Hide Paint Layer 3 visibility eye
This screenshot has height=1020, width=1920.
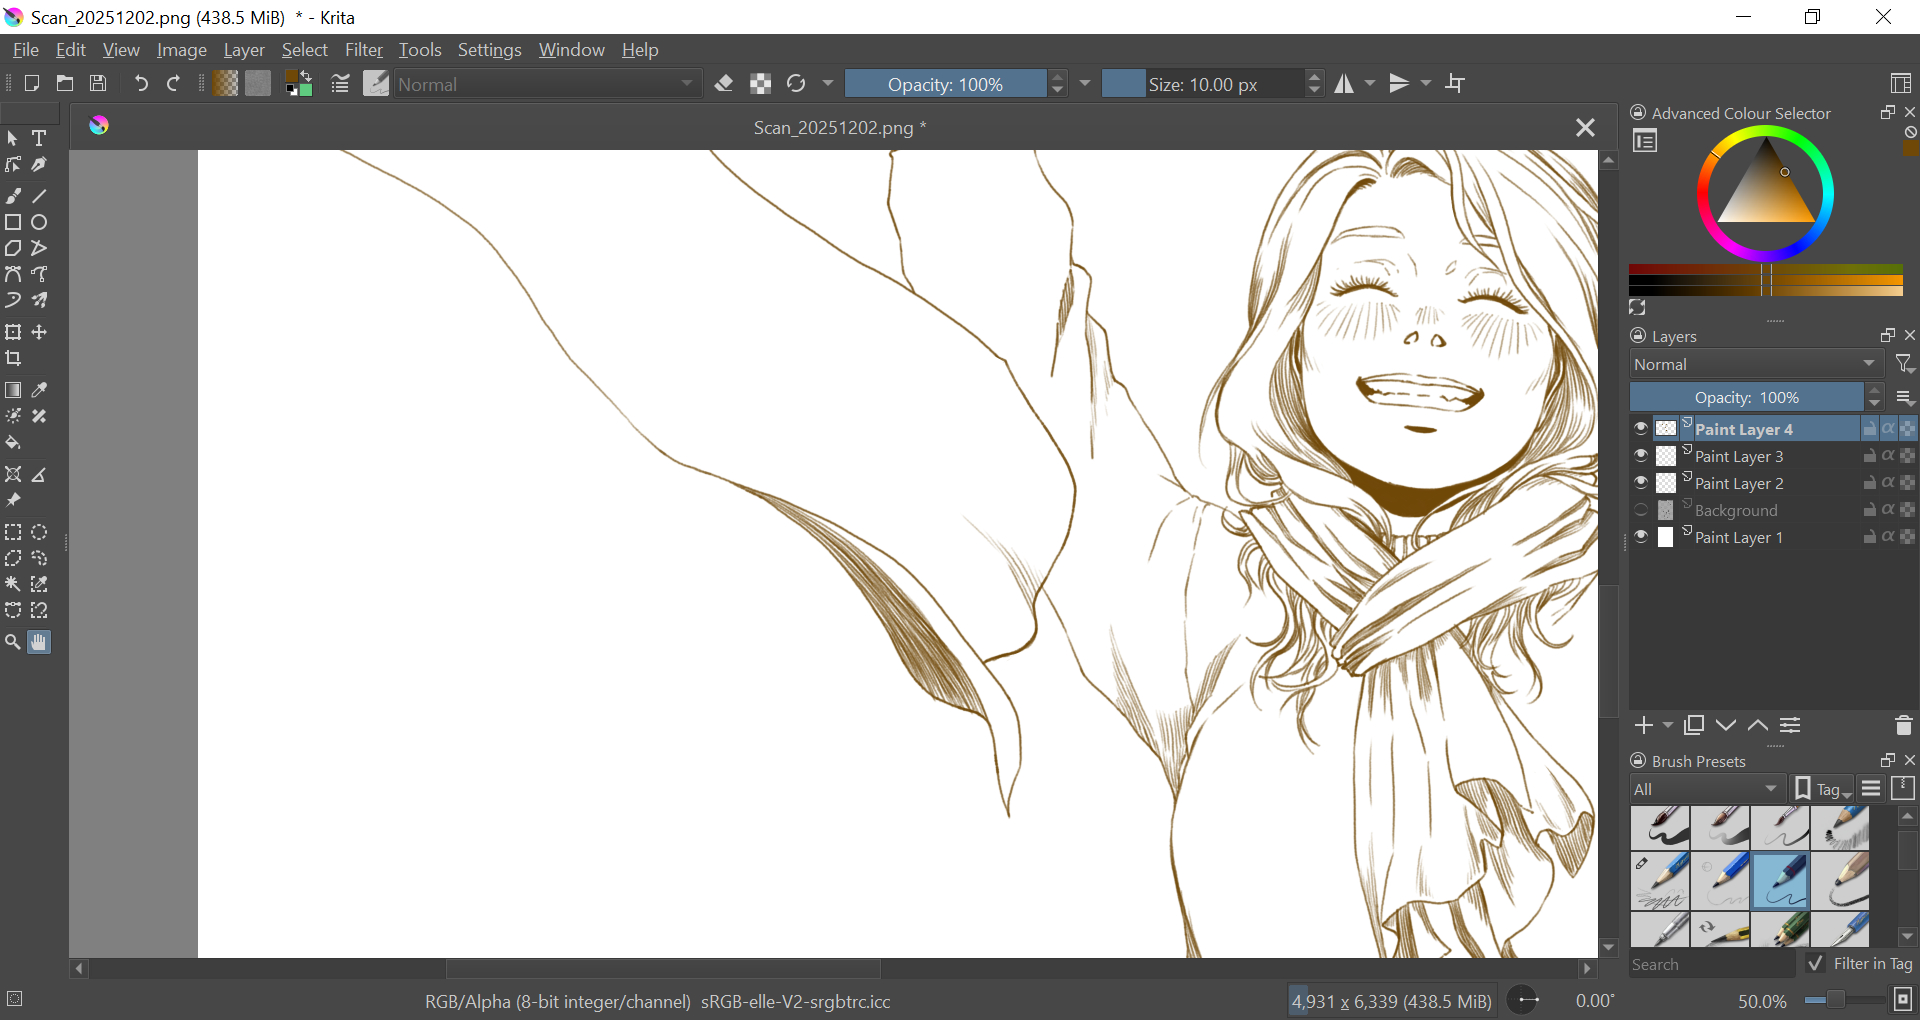tap(1641, 456)
